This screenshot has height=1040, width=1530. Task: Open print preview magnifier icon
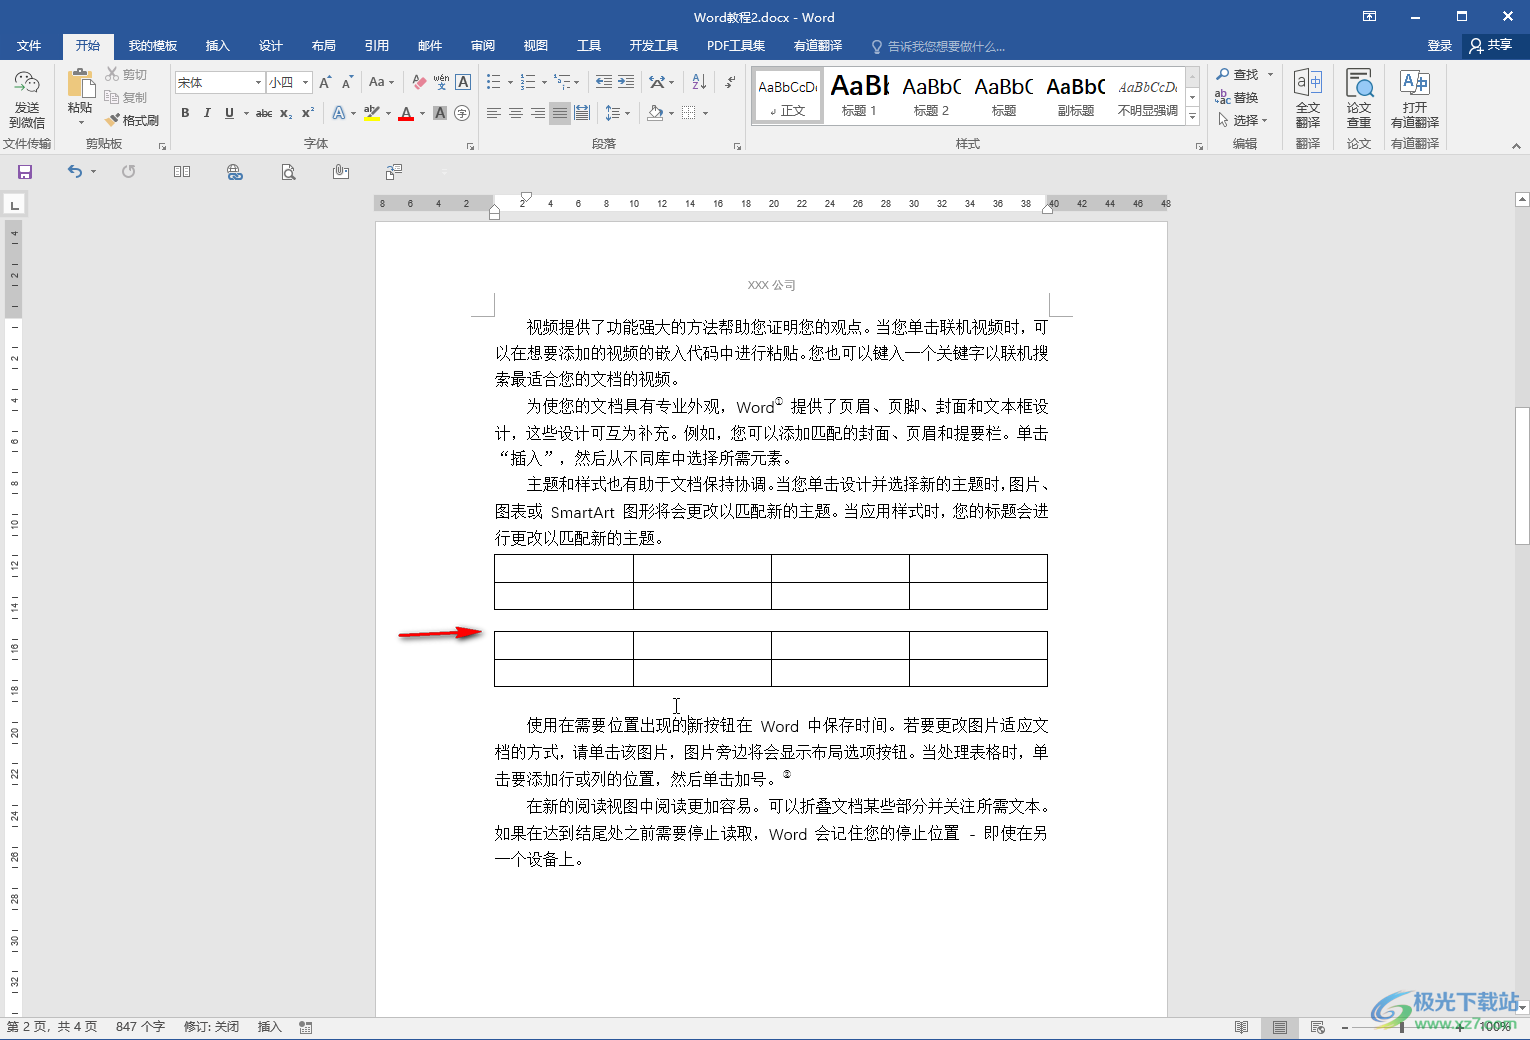pos(288,172)
